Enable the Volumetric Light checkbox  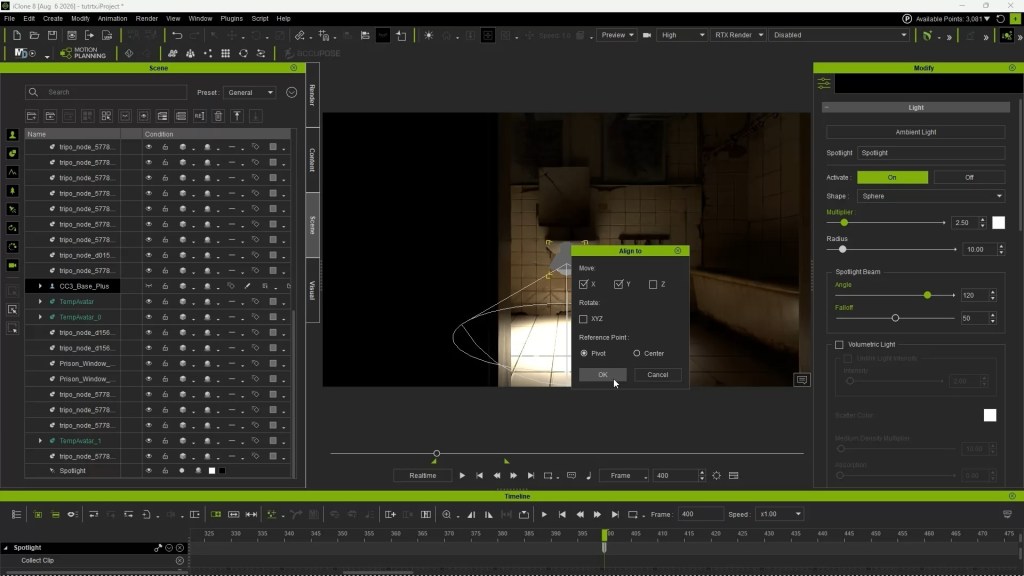coord(839,344)
